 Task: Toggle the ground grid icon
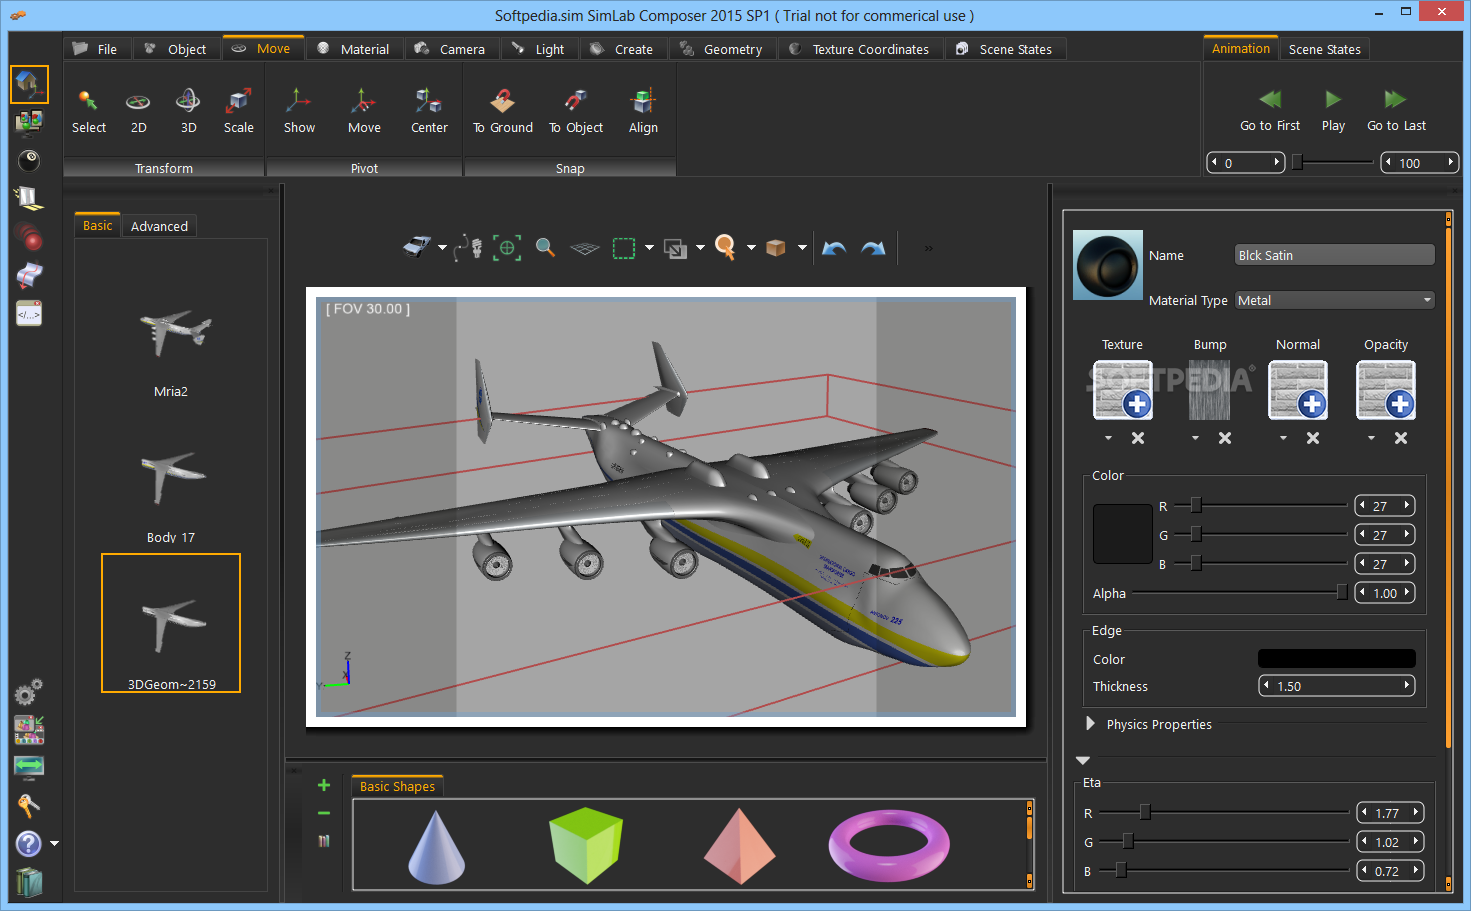(x=584, y=248)
